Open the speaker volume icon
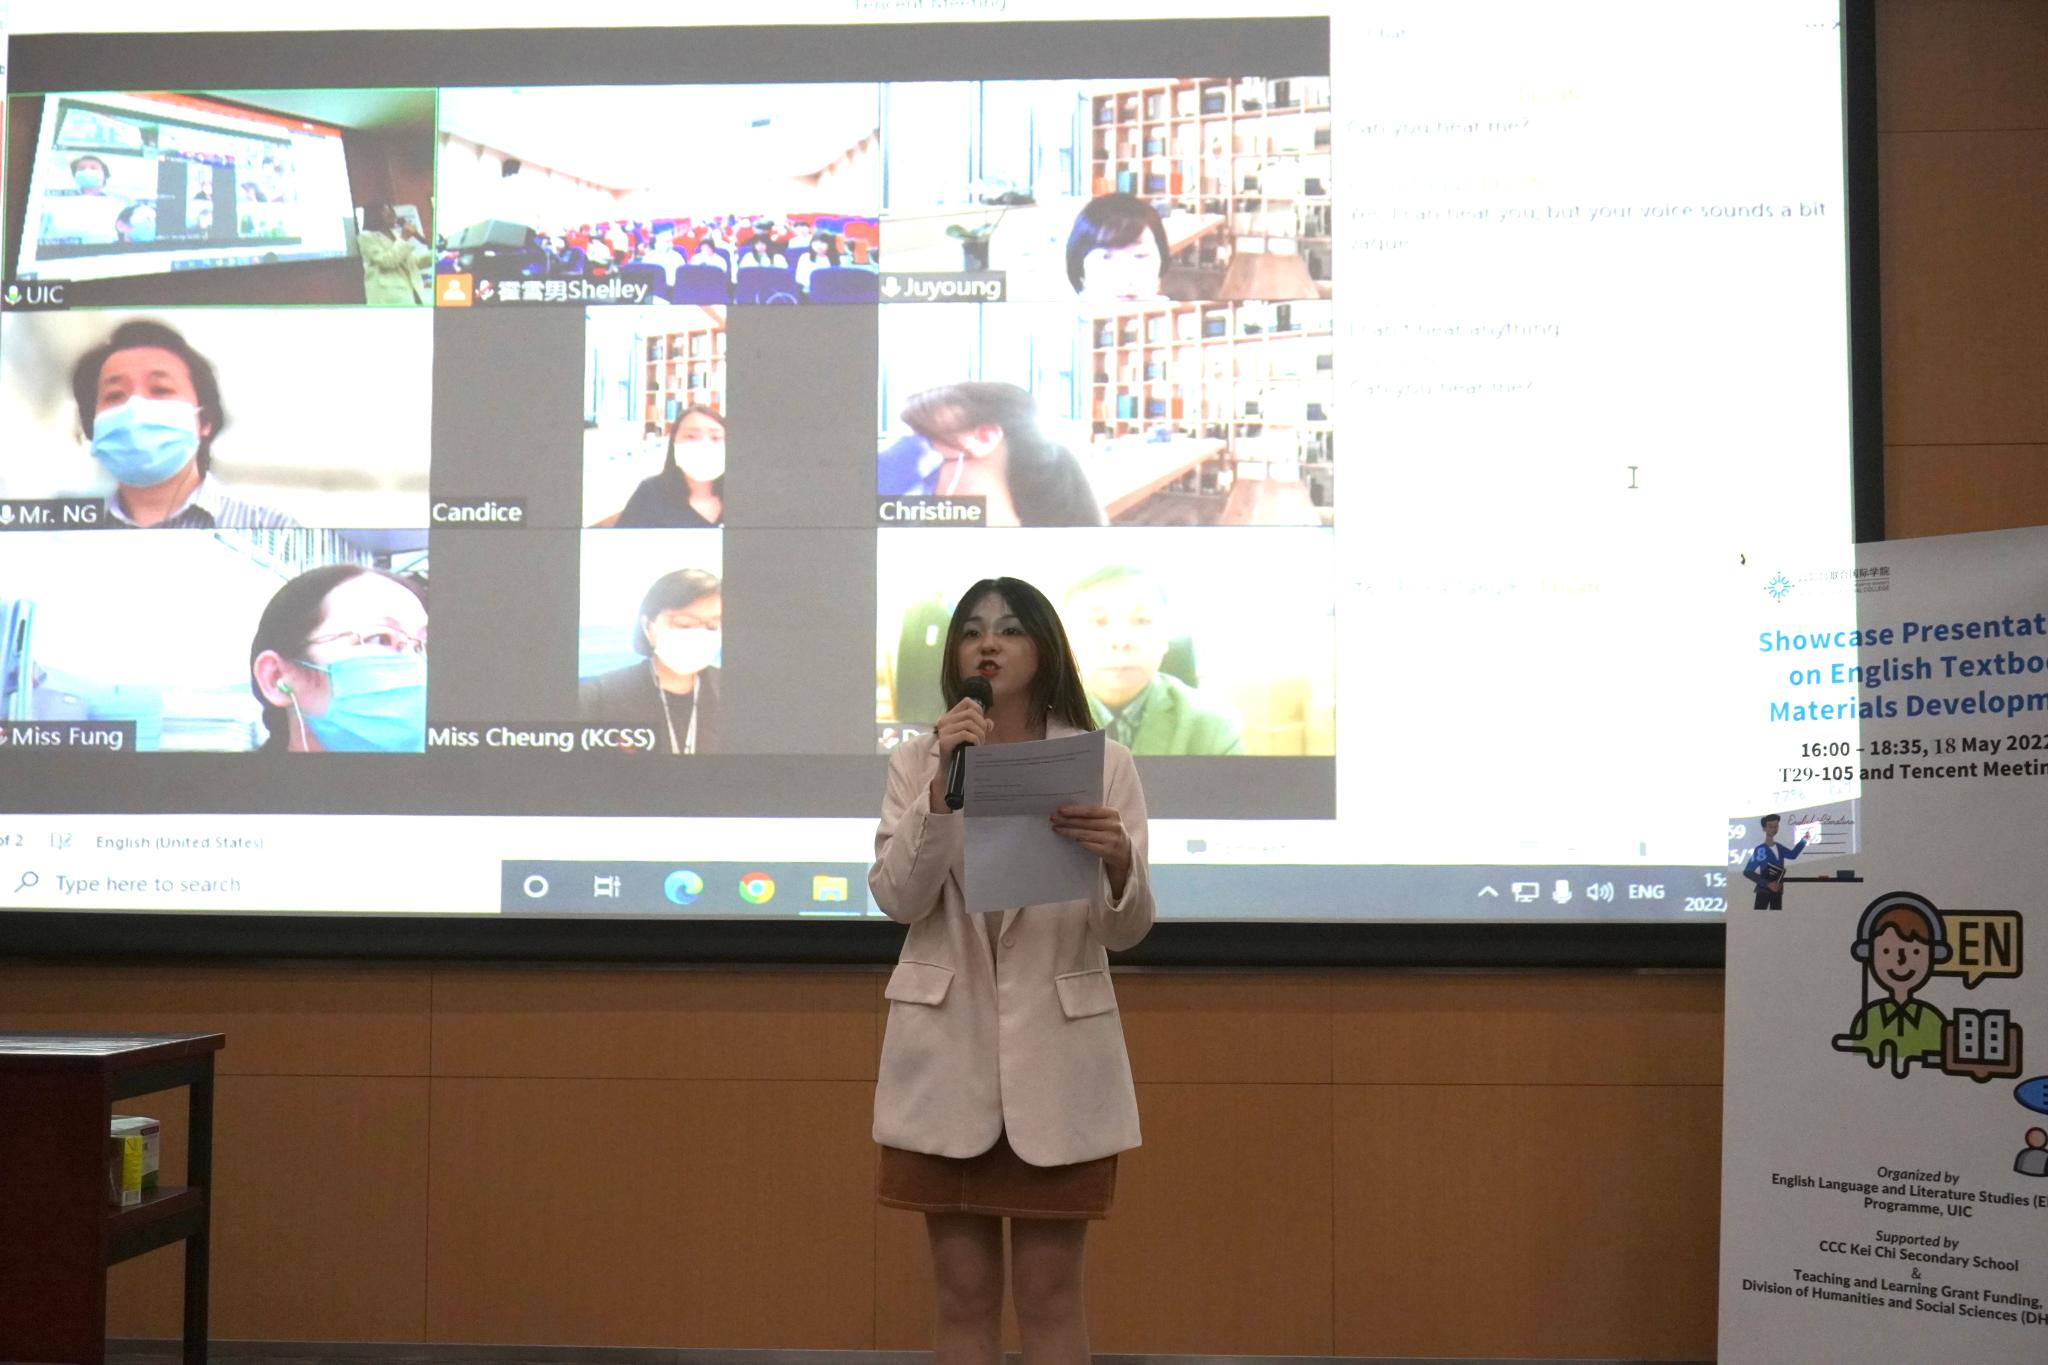The width and height of the screenshot is (2048, 1365). [1599, 891]
